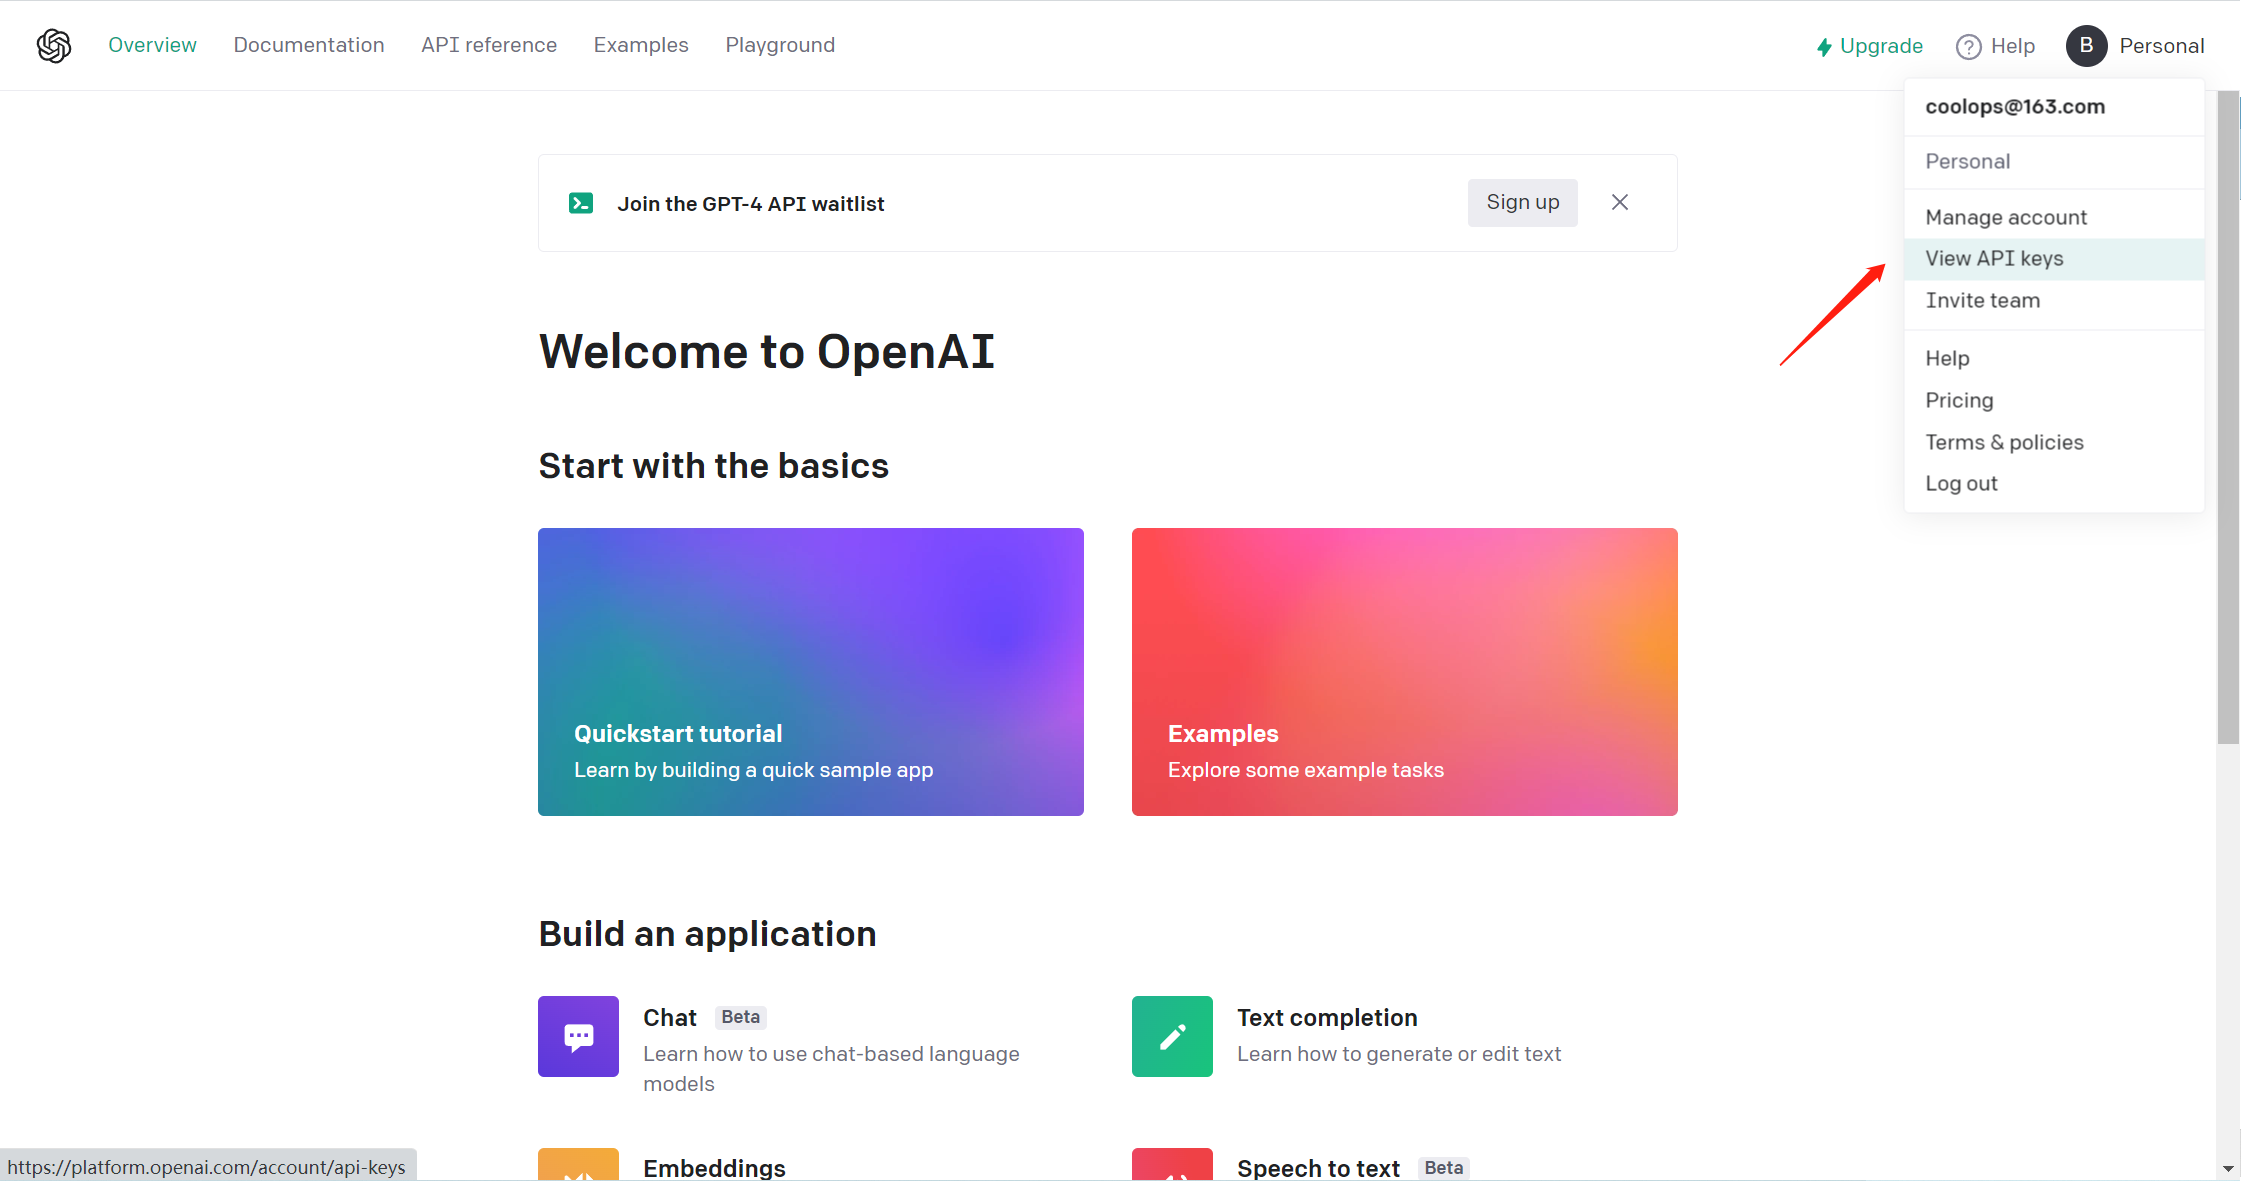Screen dimensions: 2241x1181
Task: Open the purple Chat bubble icon
Action: pyautogui.click(x=578, y=1036)
